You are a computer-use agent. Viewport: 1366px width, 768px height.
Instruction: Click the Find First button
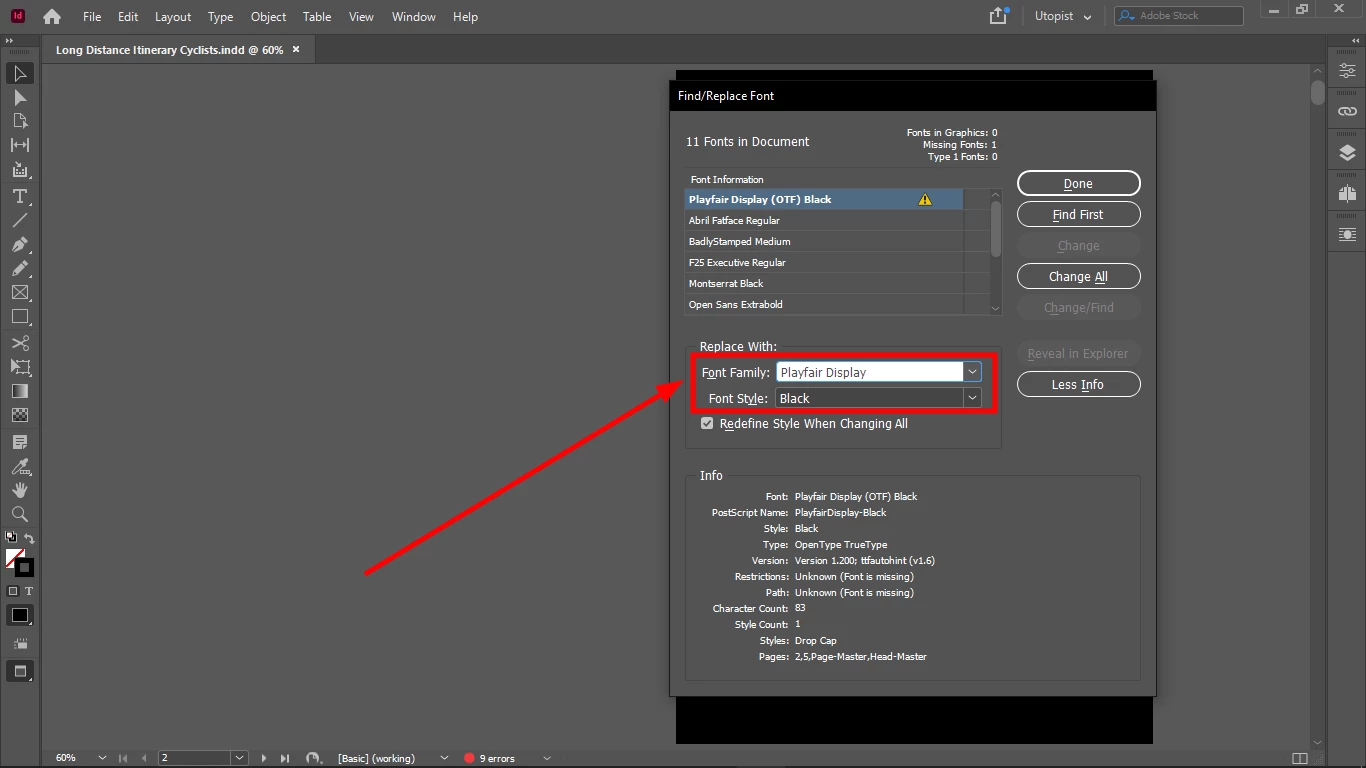(1078, 215)
